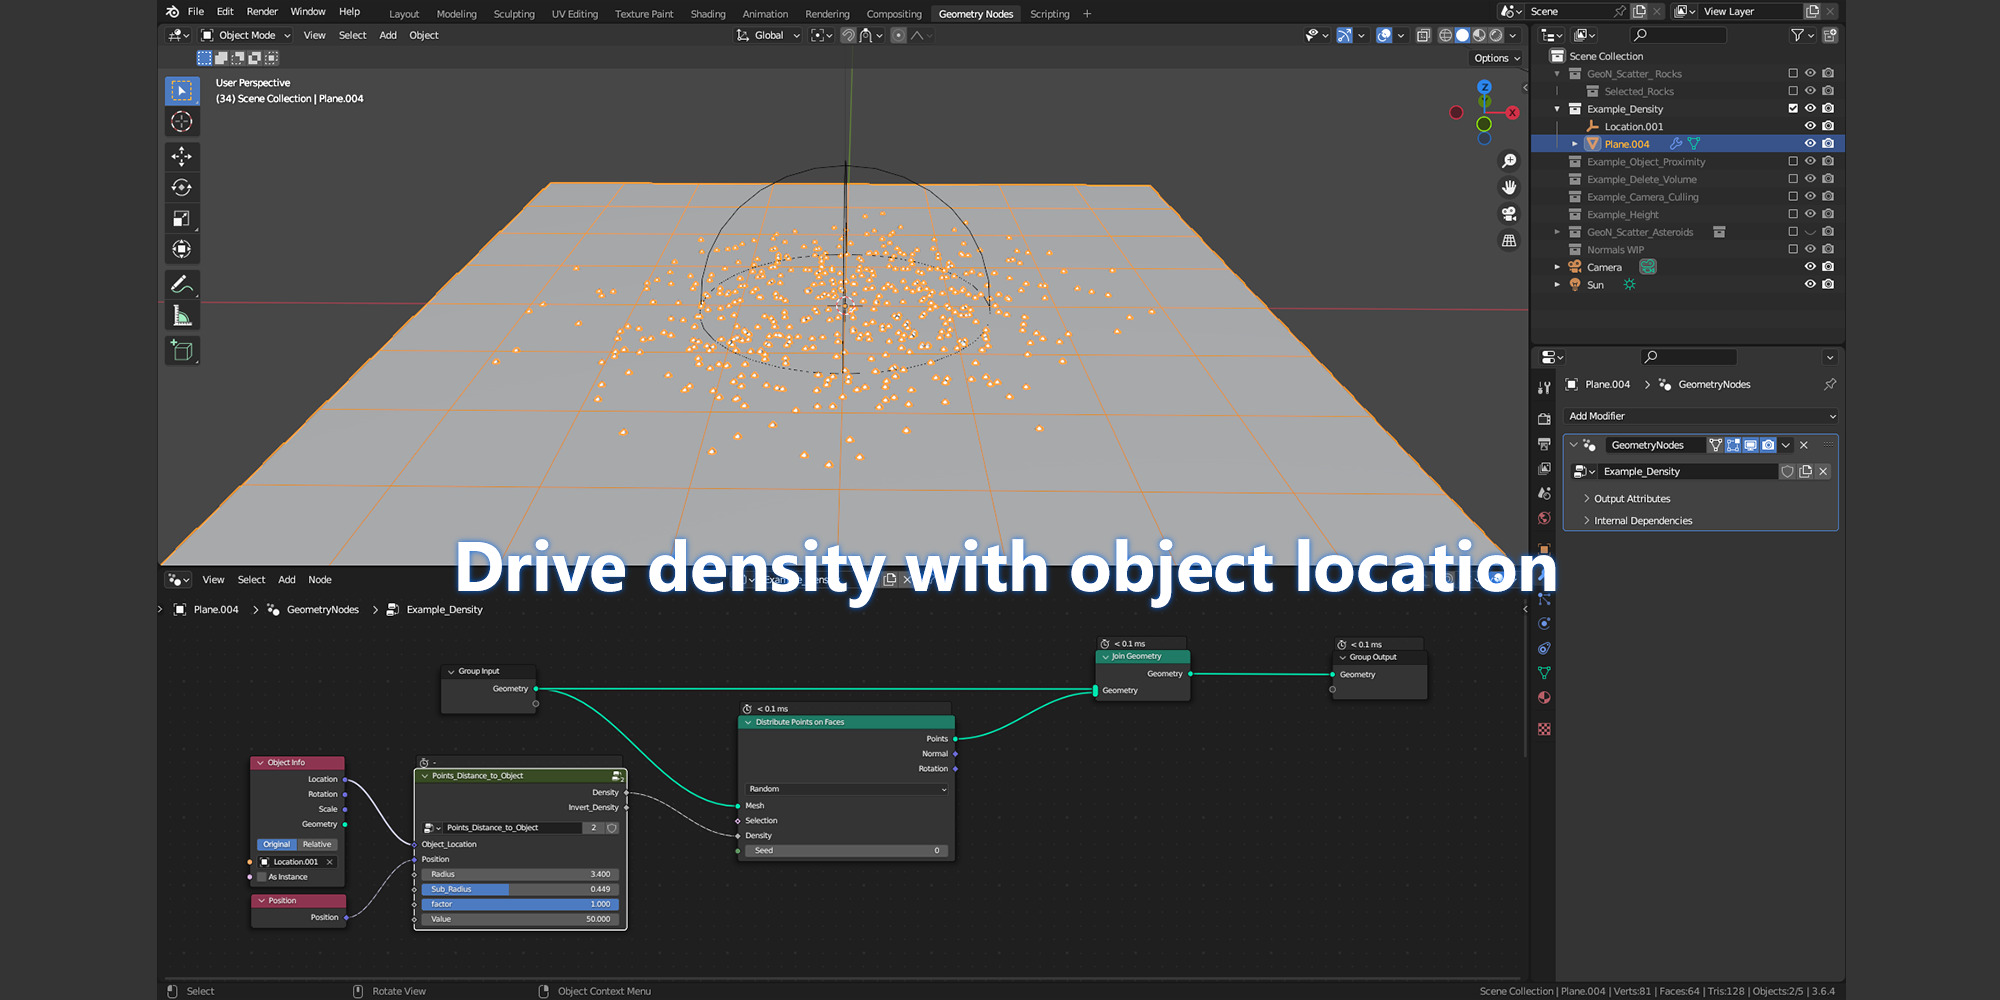Open the Render menu
The image size is (2000, 1000).
pos(262,11)
